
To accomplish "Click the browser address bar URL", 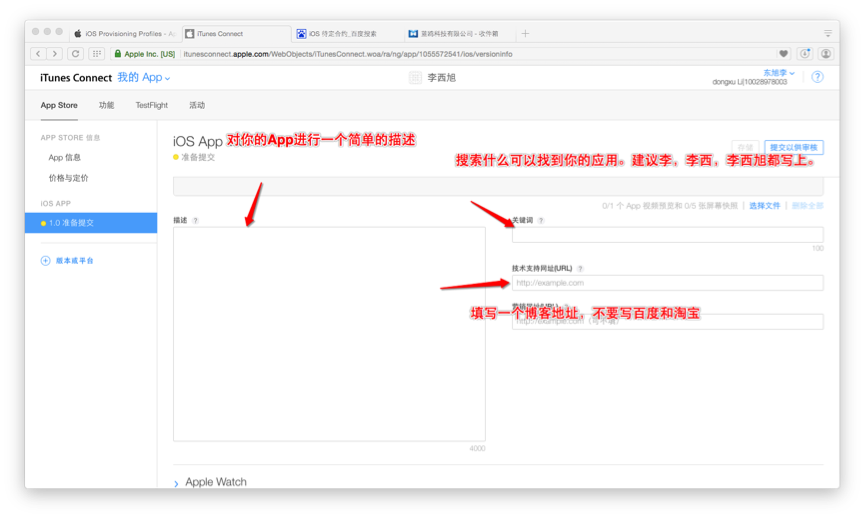I will coord(348,54).
